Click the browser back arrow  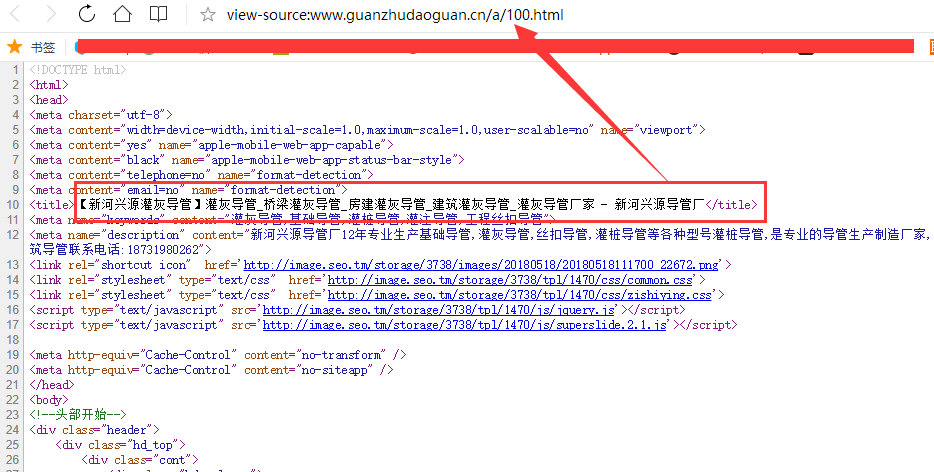pyautogui.click(x=15, y=14)
